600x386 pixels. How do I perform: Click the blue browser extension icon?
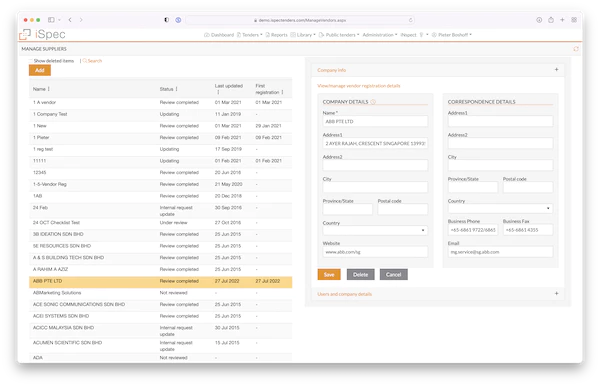pyautogui.click(x=178, y=20)
